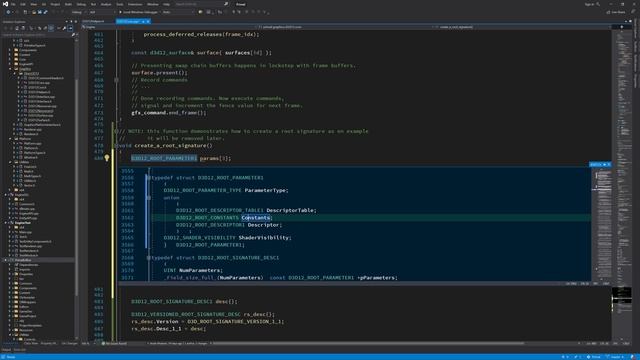The image size is (640, 360).
Task: Open the Engine project scope dropdown
Action: (x=167, y=27)
